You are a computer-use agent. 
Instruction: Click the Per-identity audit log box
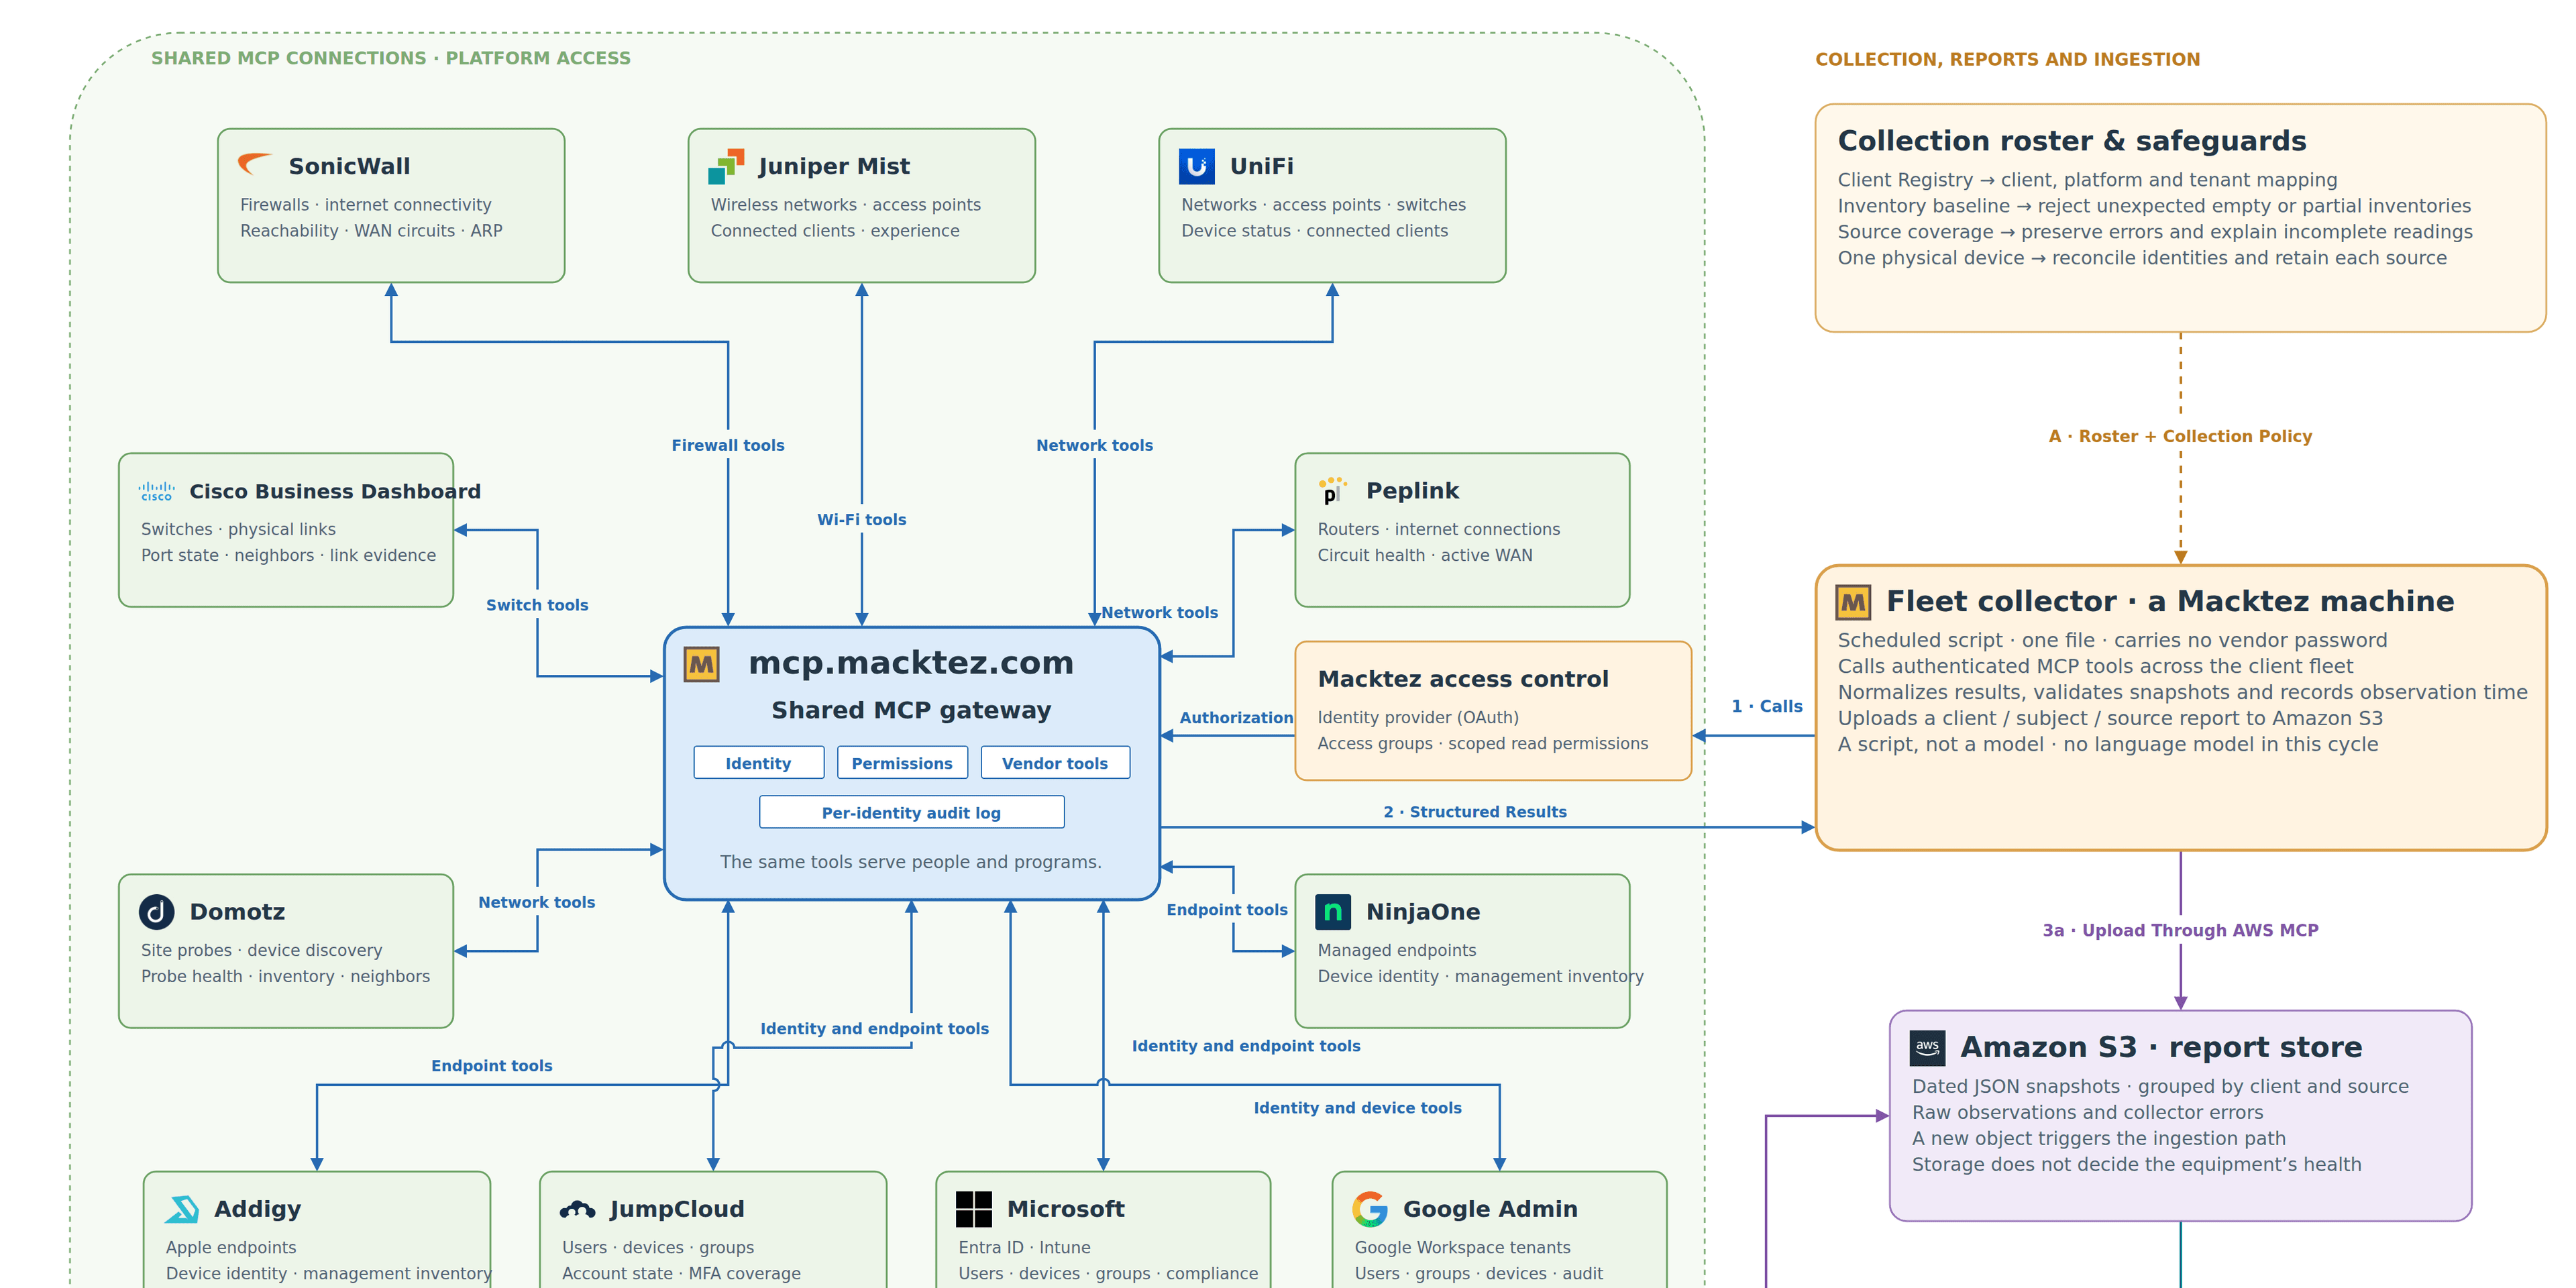911,813
